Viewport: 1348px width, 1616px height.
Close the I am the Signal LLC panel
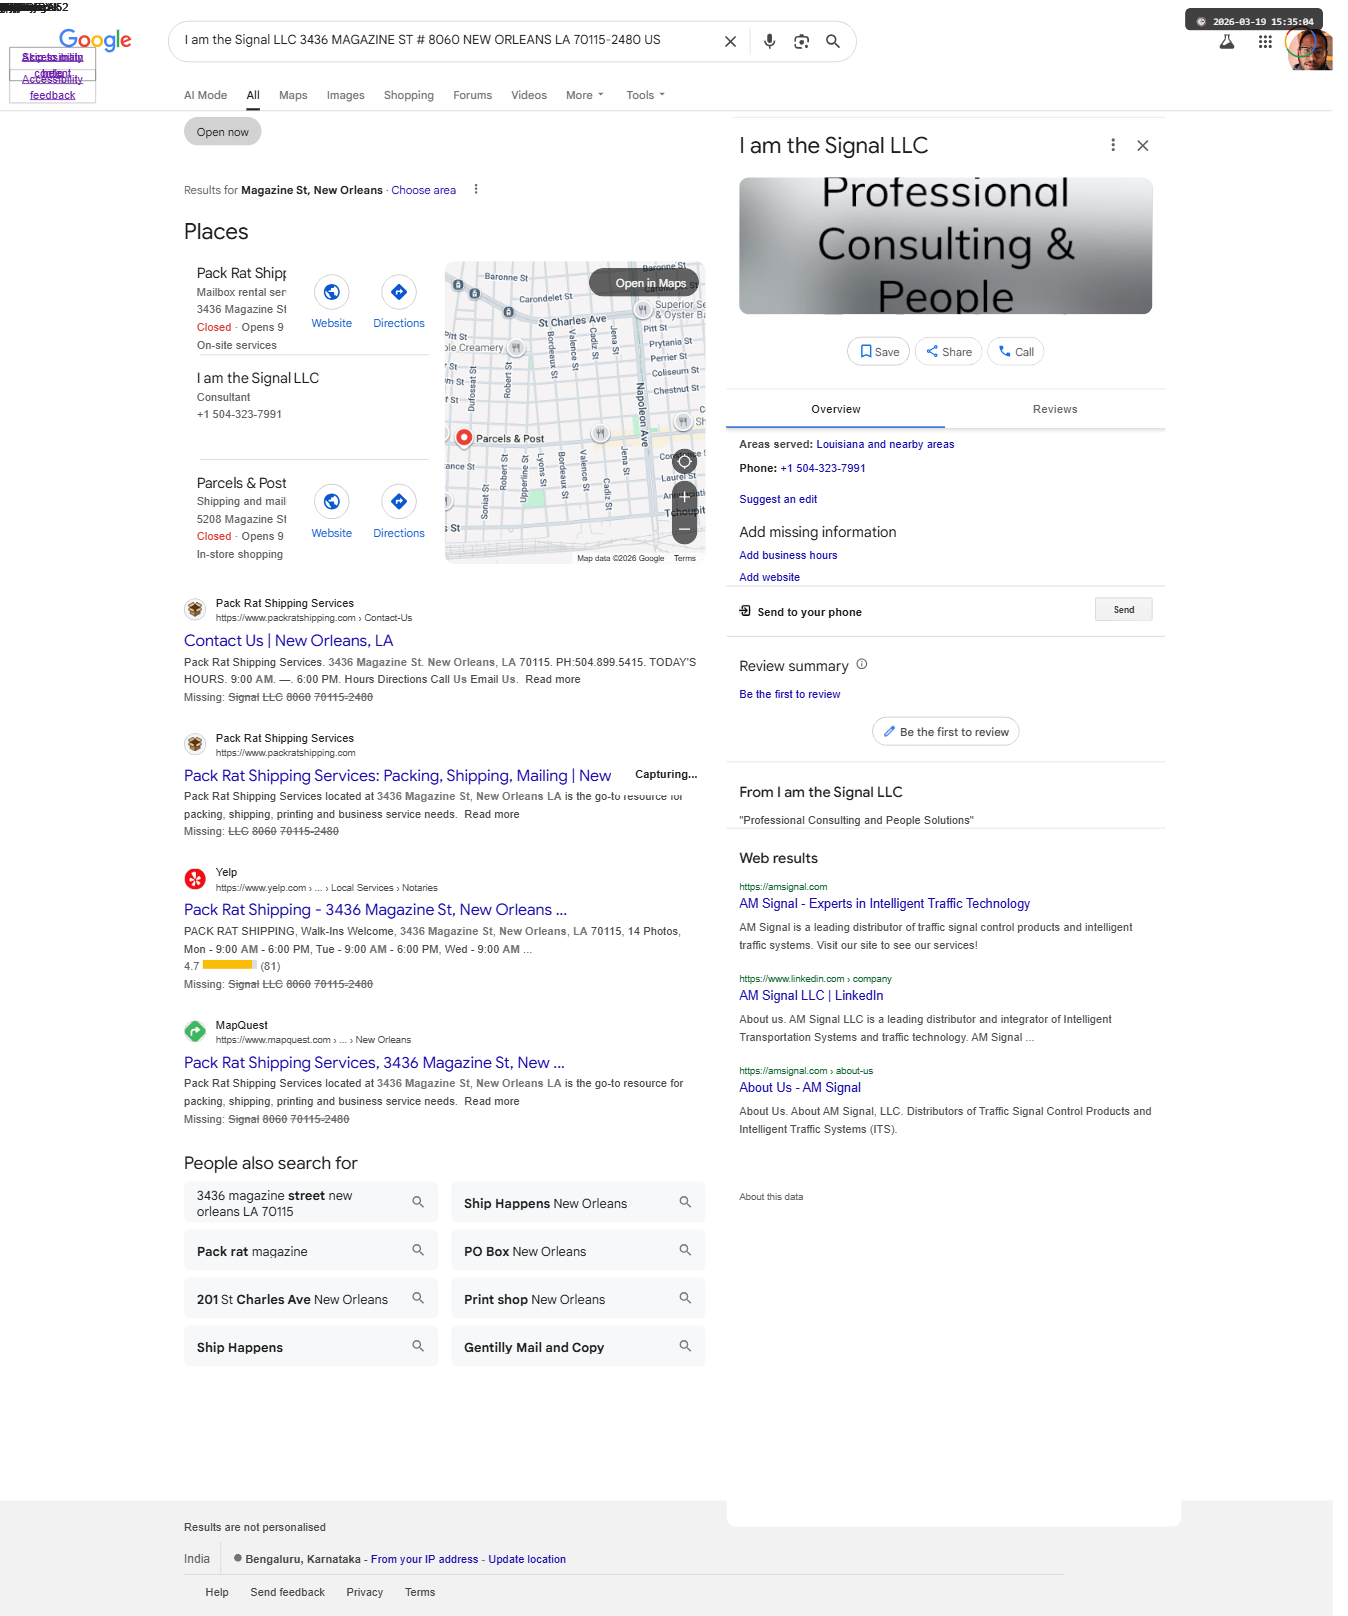[x=1143, y=146]
